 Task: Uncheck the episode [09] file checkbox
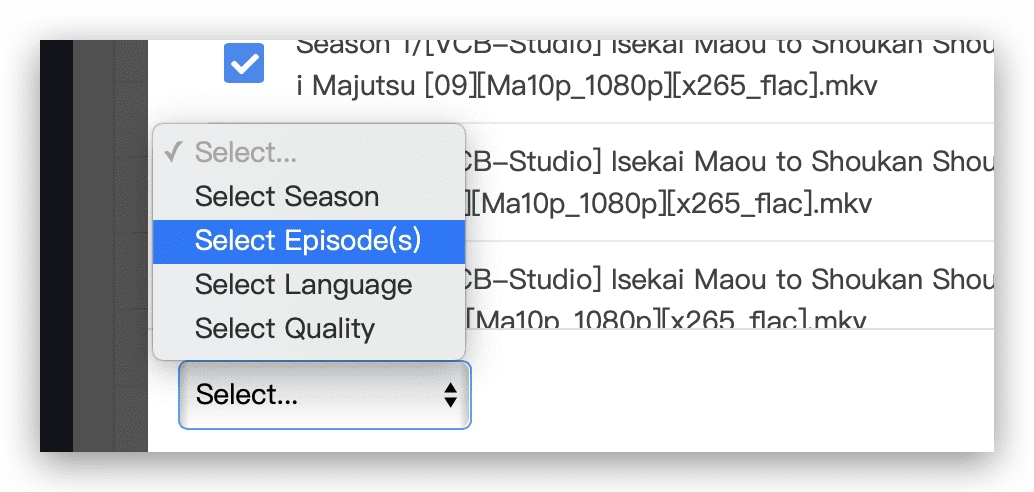tap(244, 63)
